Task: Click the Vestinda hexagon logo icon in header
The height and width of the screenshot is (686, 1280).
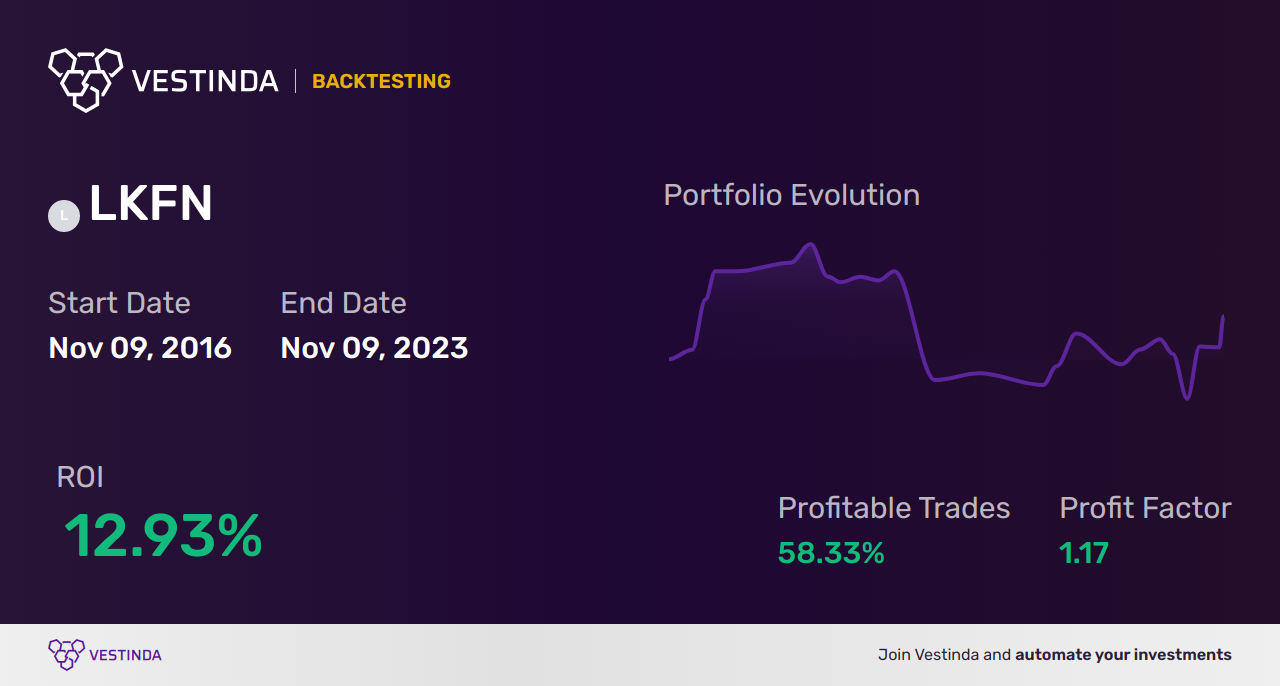Action: (x=85, y=78)
